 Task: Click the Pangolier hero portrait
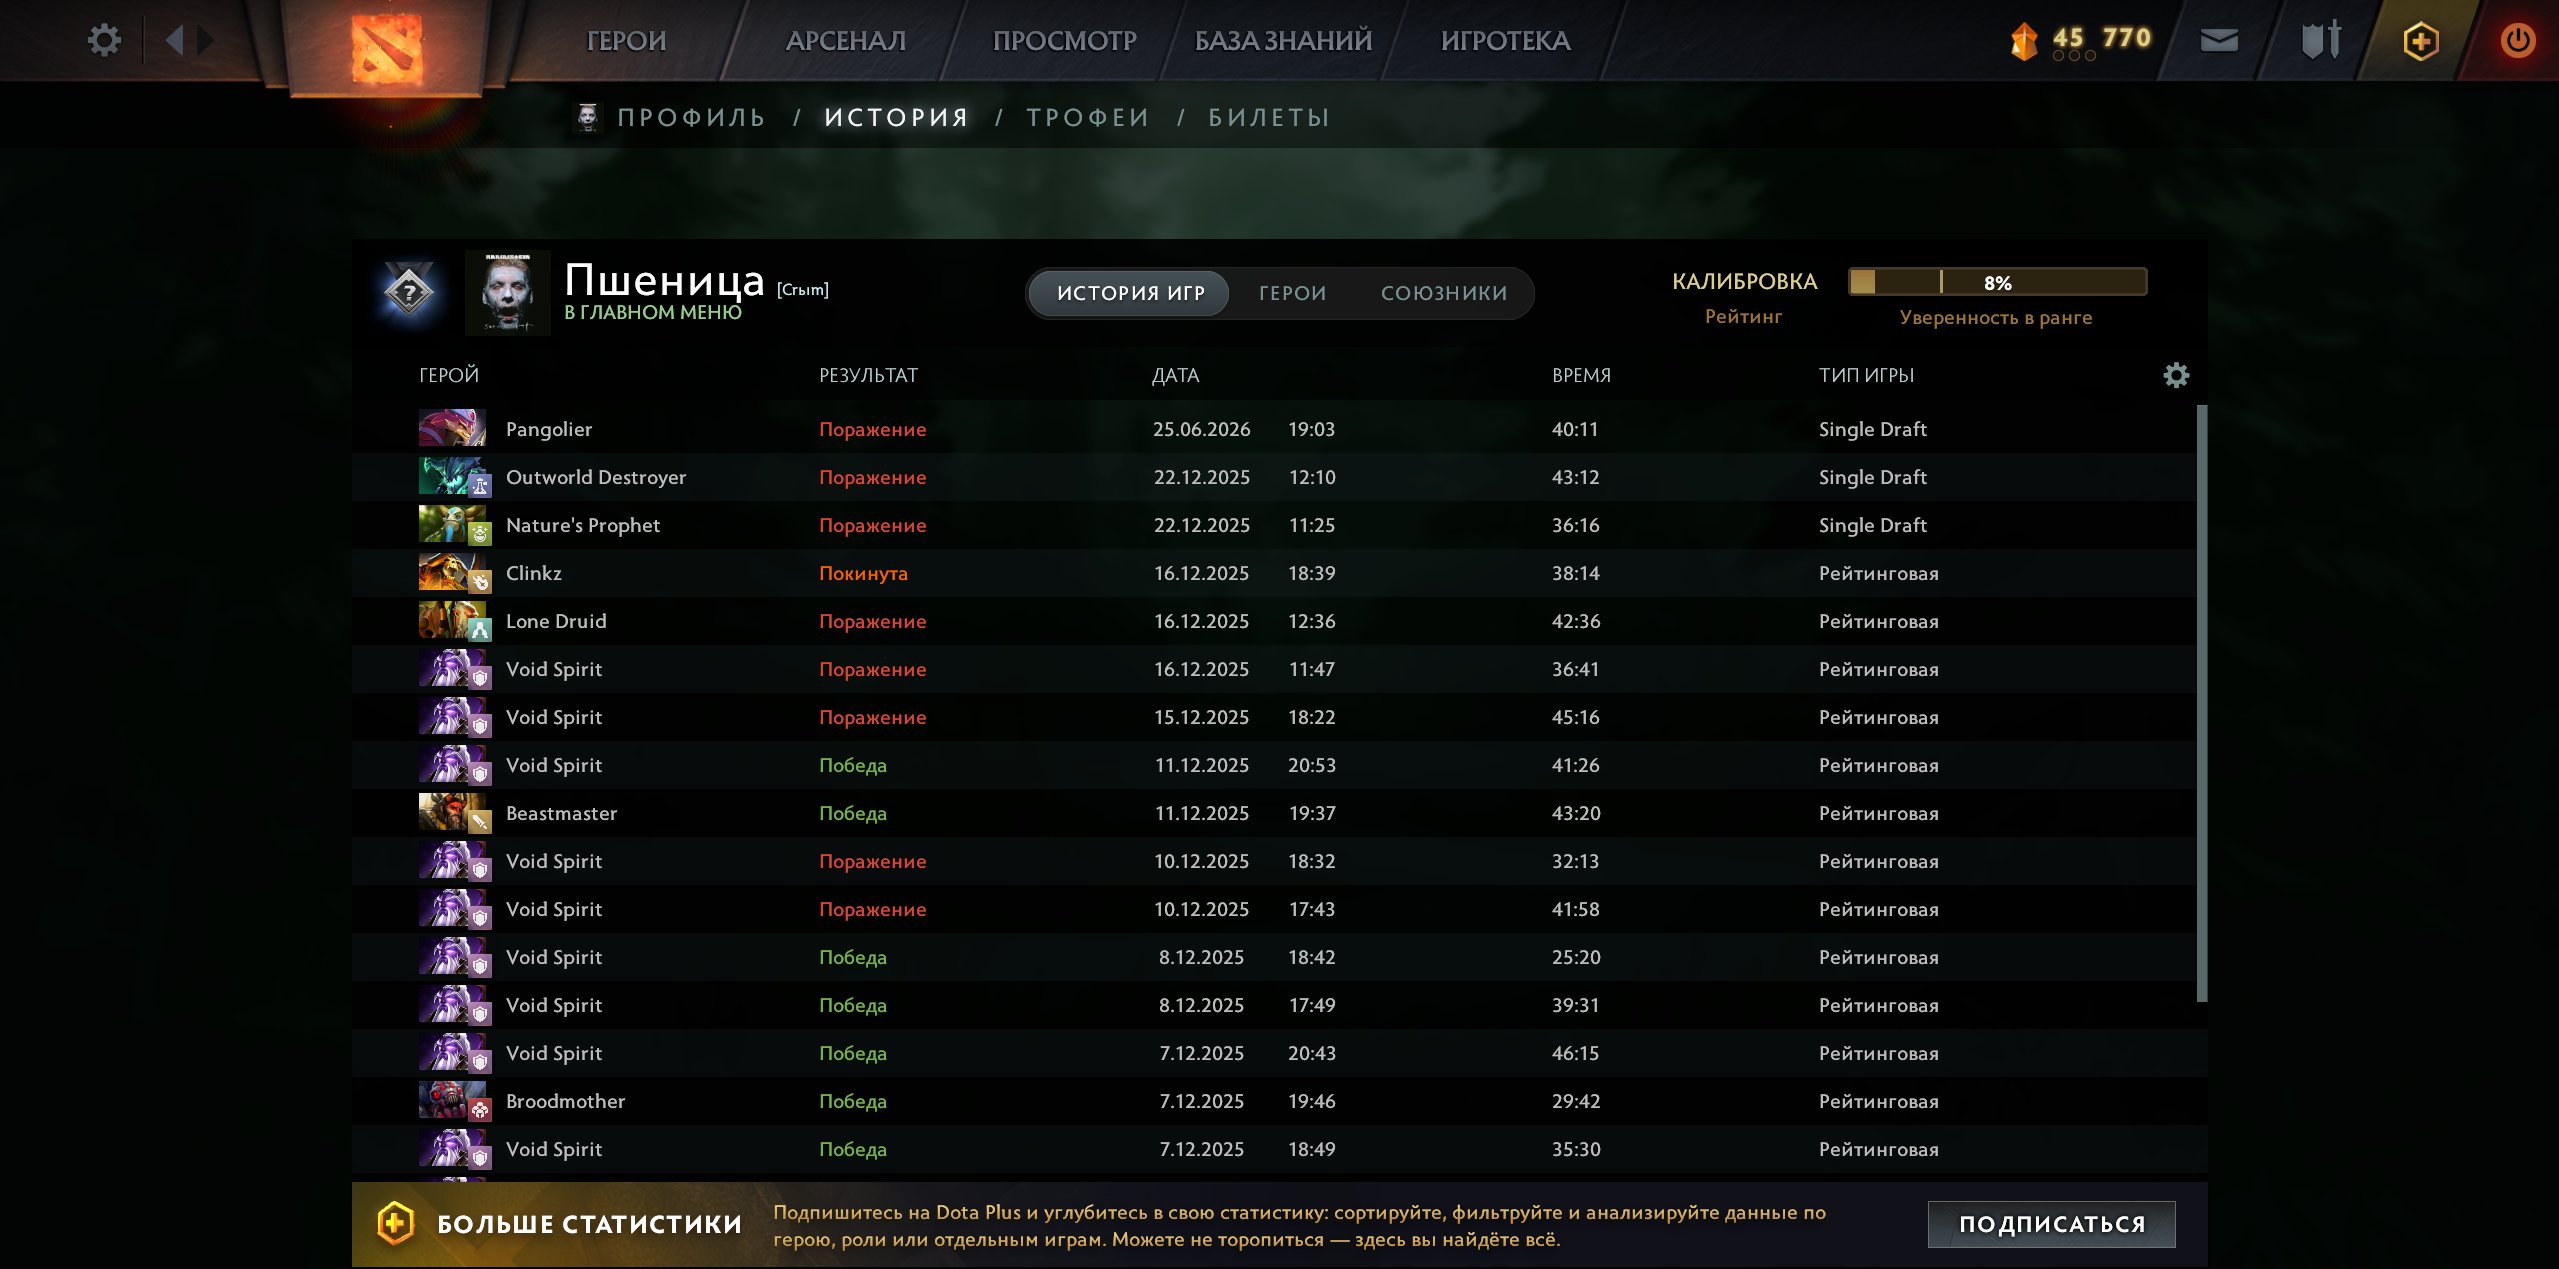coord(452,428)
